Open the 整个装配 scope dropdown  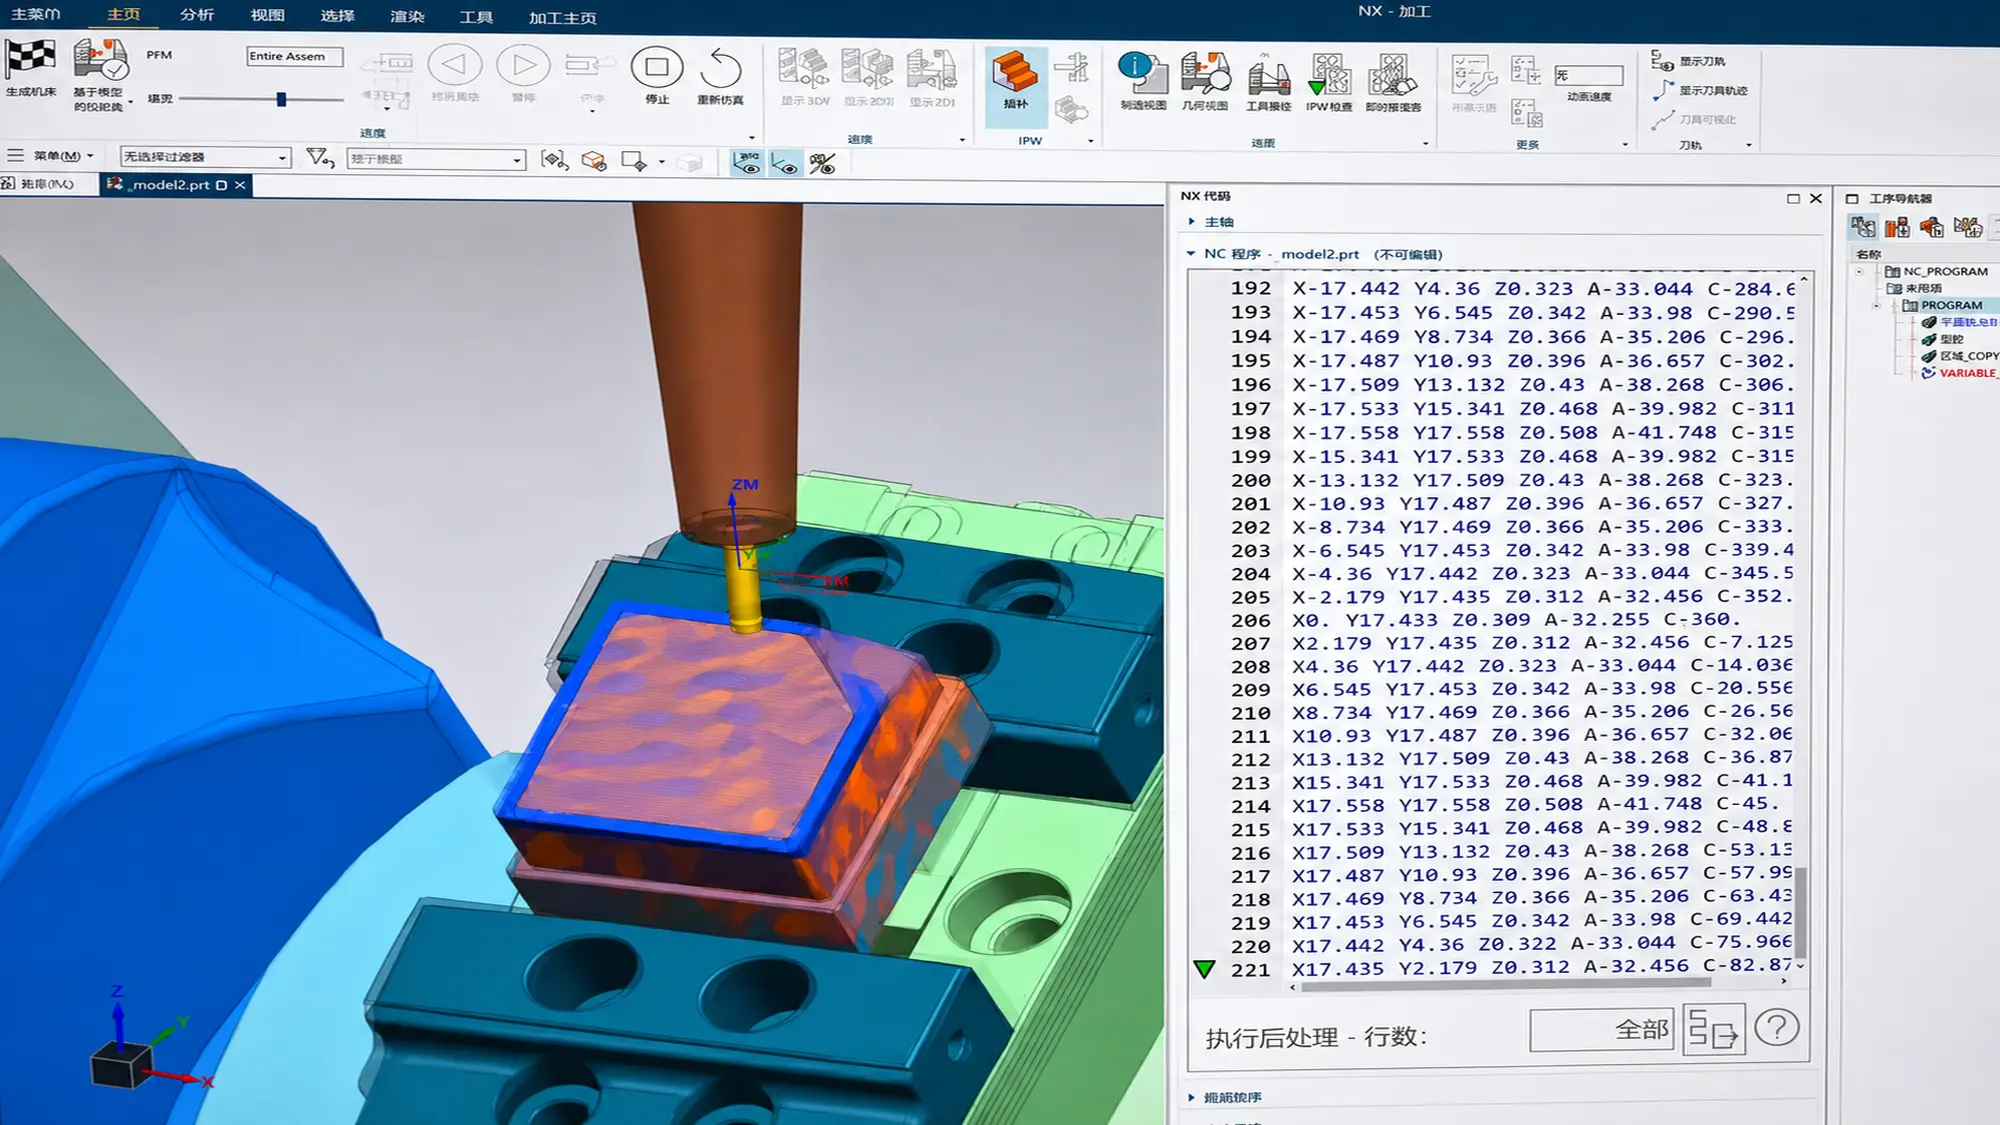436,159
